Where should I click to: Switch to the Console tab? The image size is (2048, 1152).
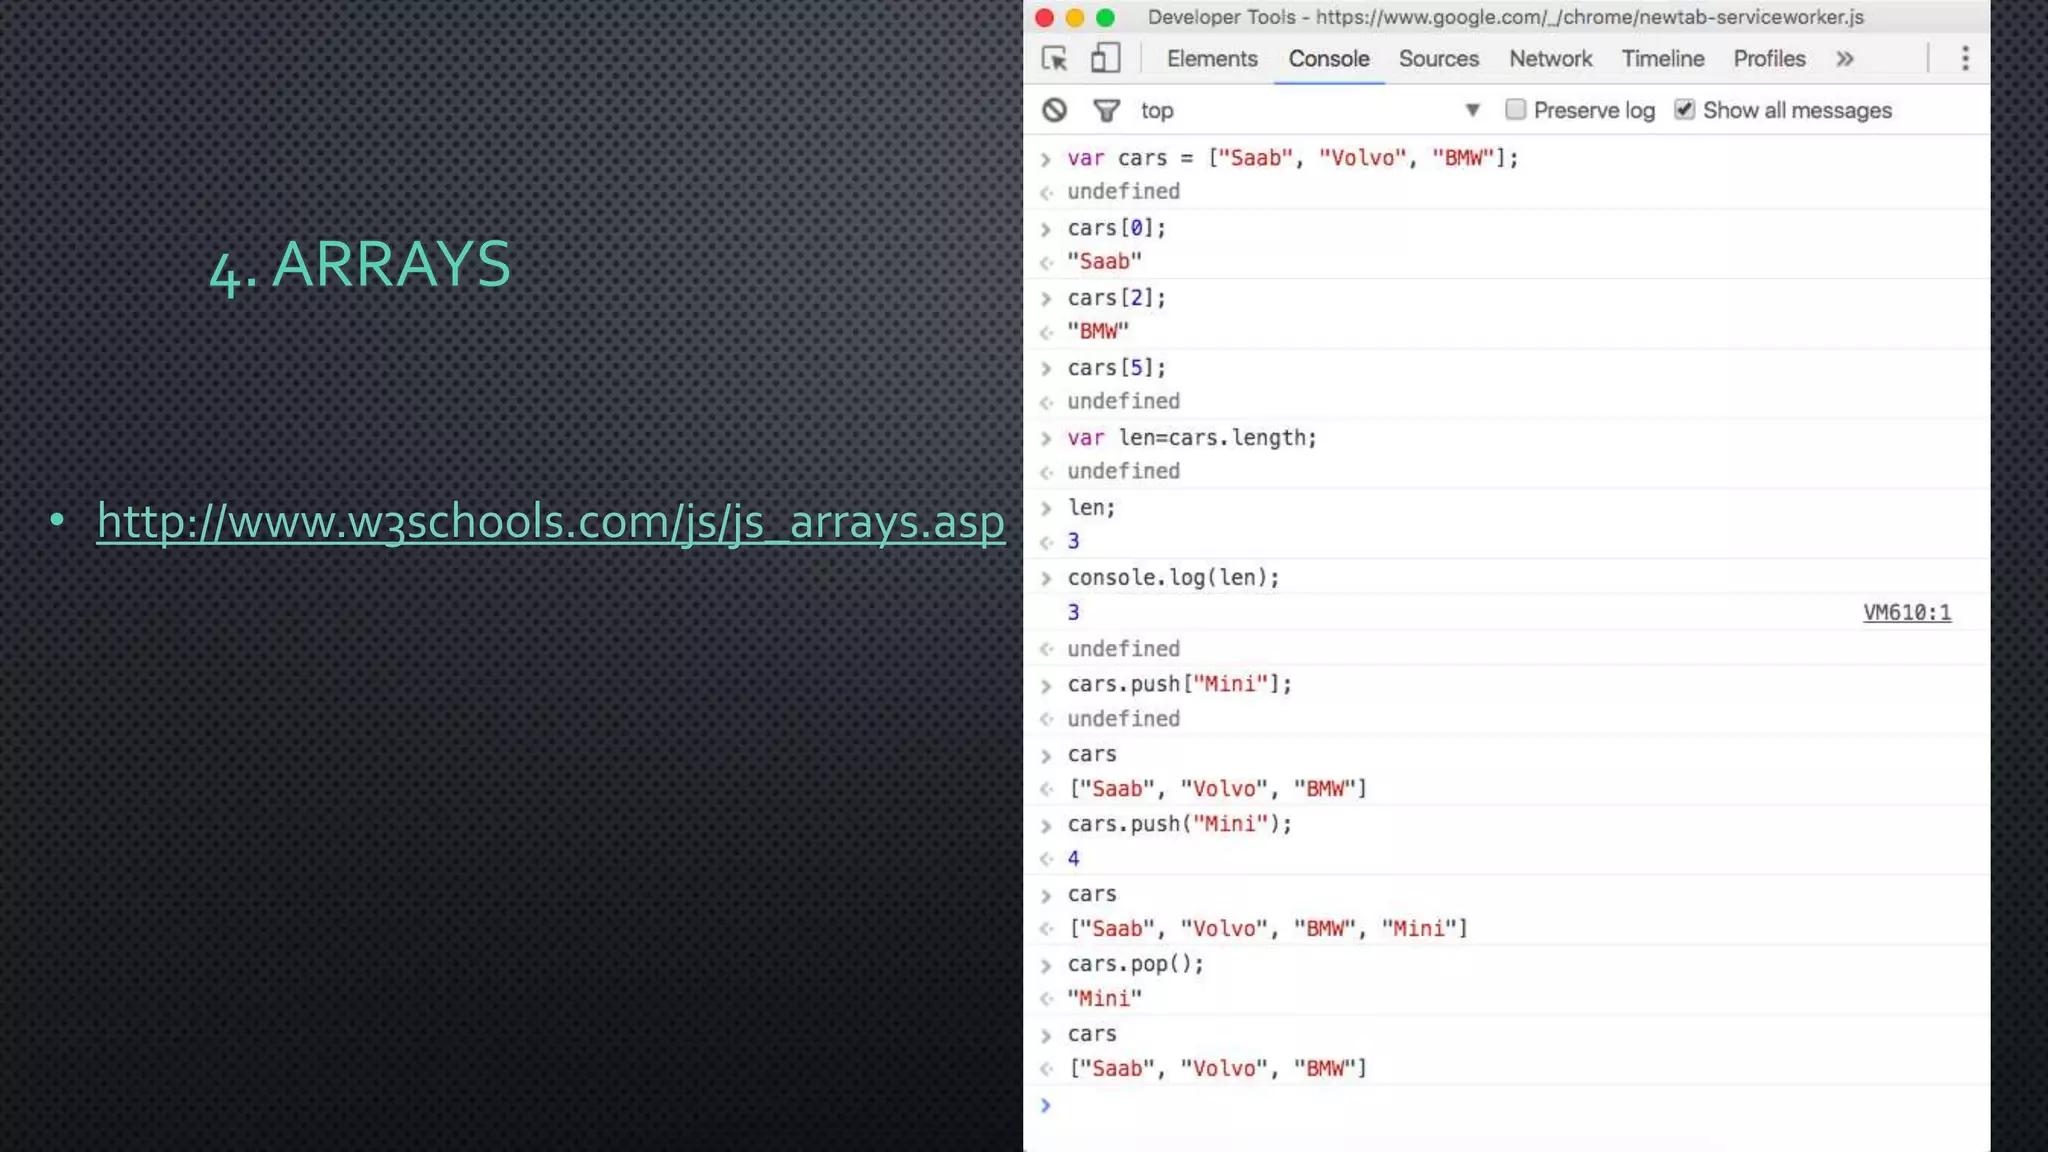tap(1329, 59)
